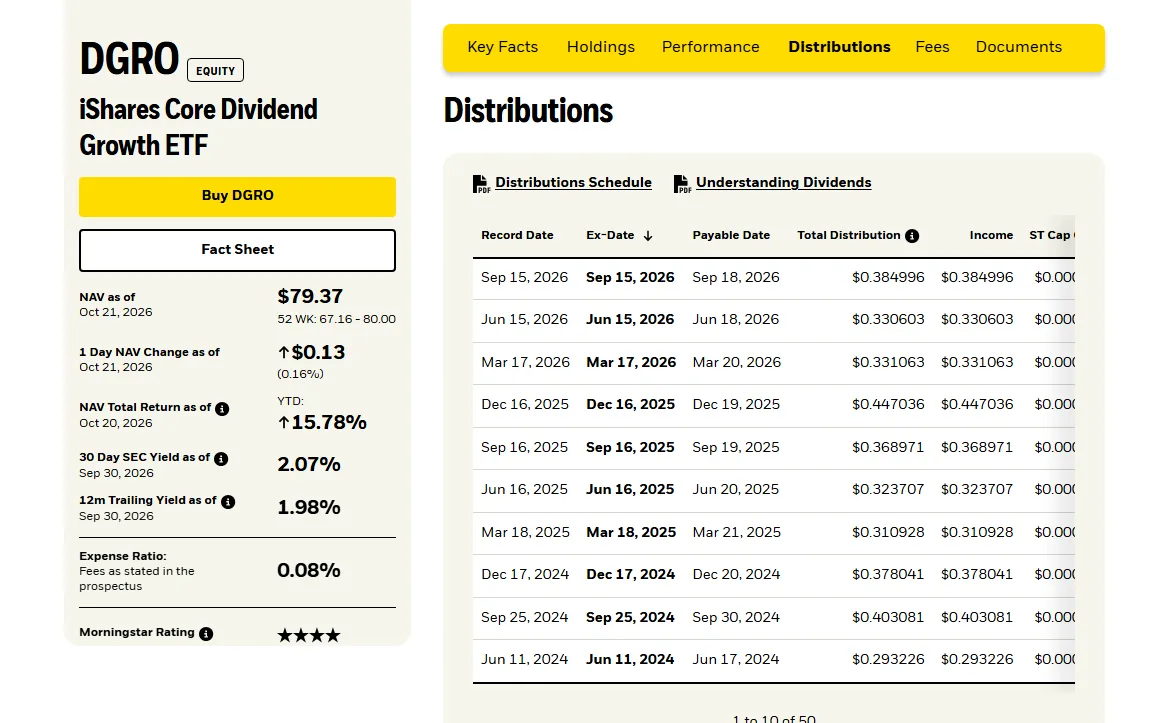Click PDF icon for Understanding Dividends

[682, 183]
